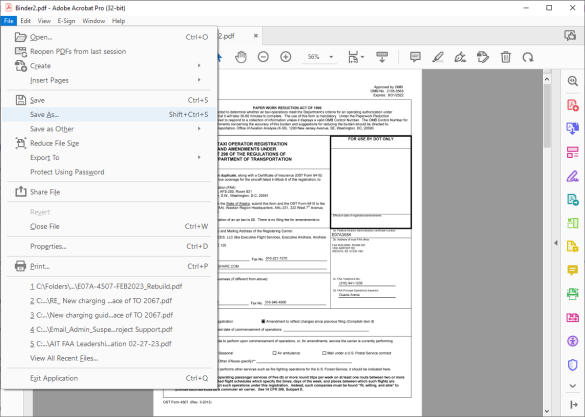This screenshot has height=417, width=585.
Task: Open recent file Email_Admin_Suspe entry
Action: [x=109, y=329]
